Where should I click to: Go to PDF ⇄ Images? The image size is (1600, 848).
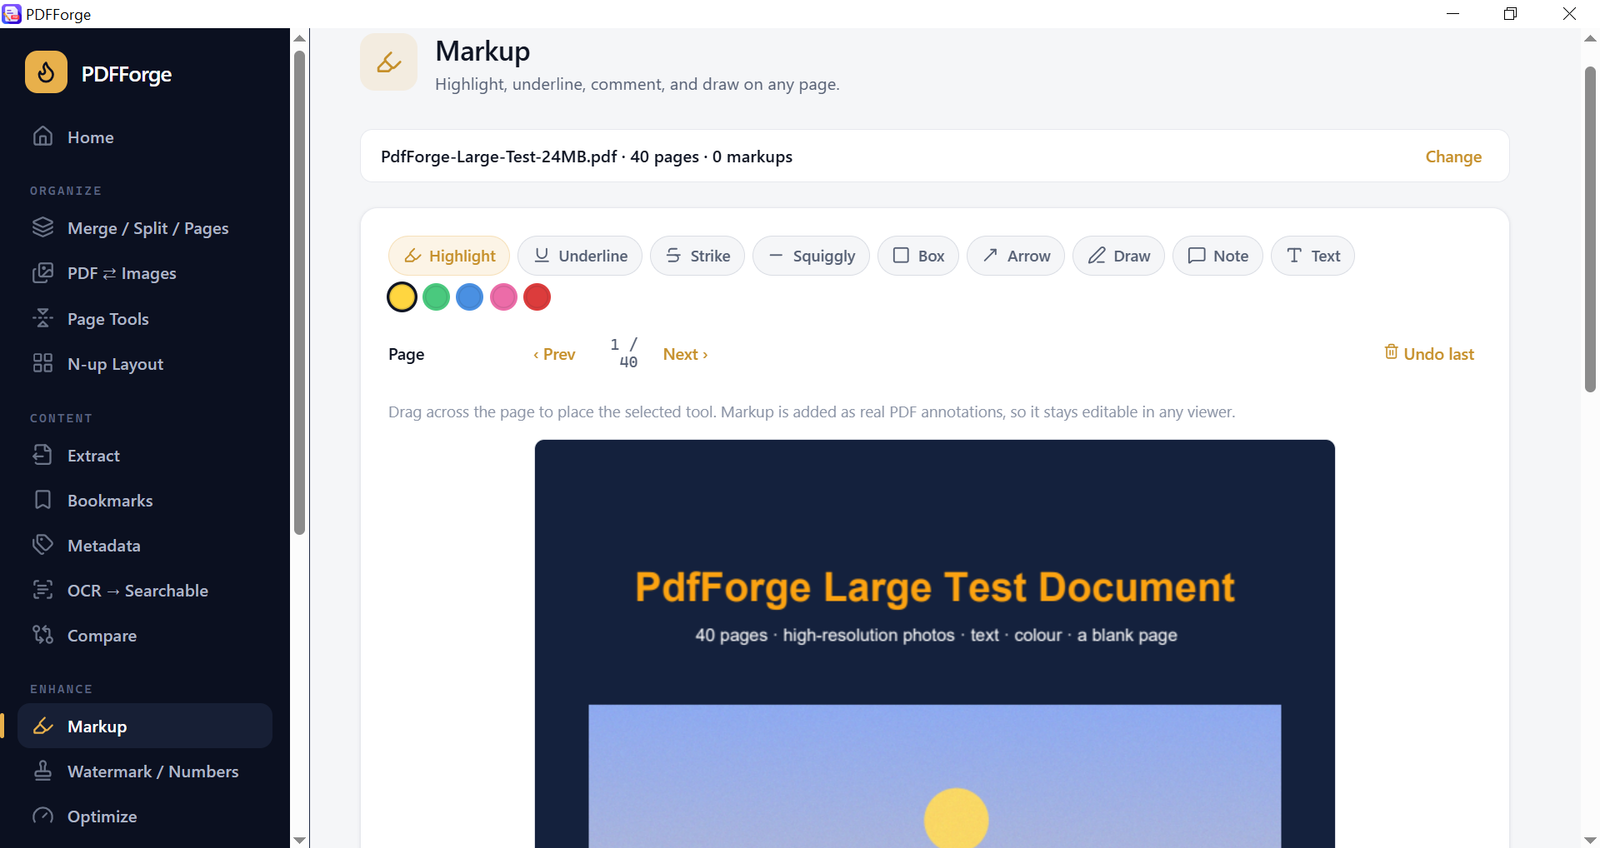145,273
